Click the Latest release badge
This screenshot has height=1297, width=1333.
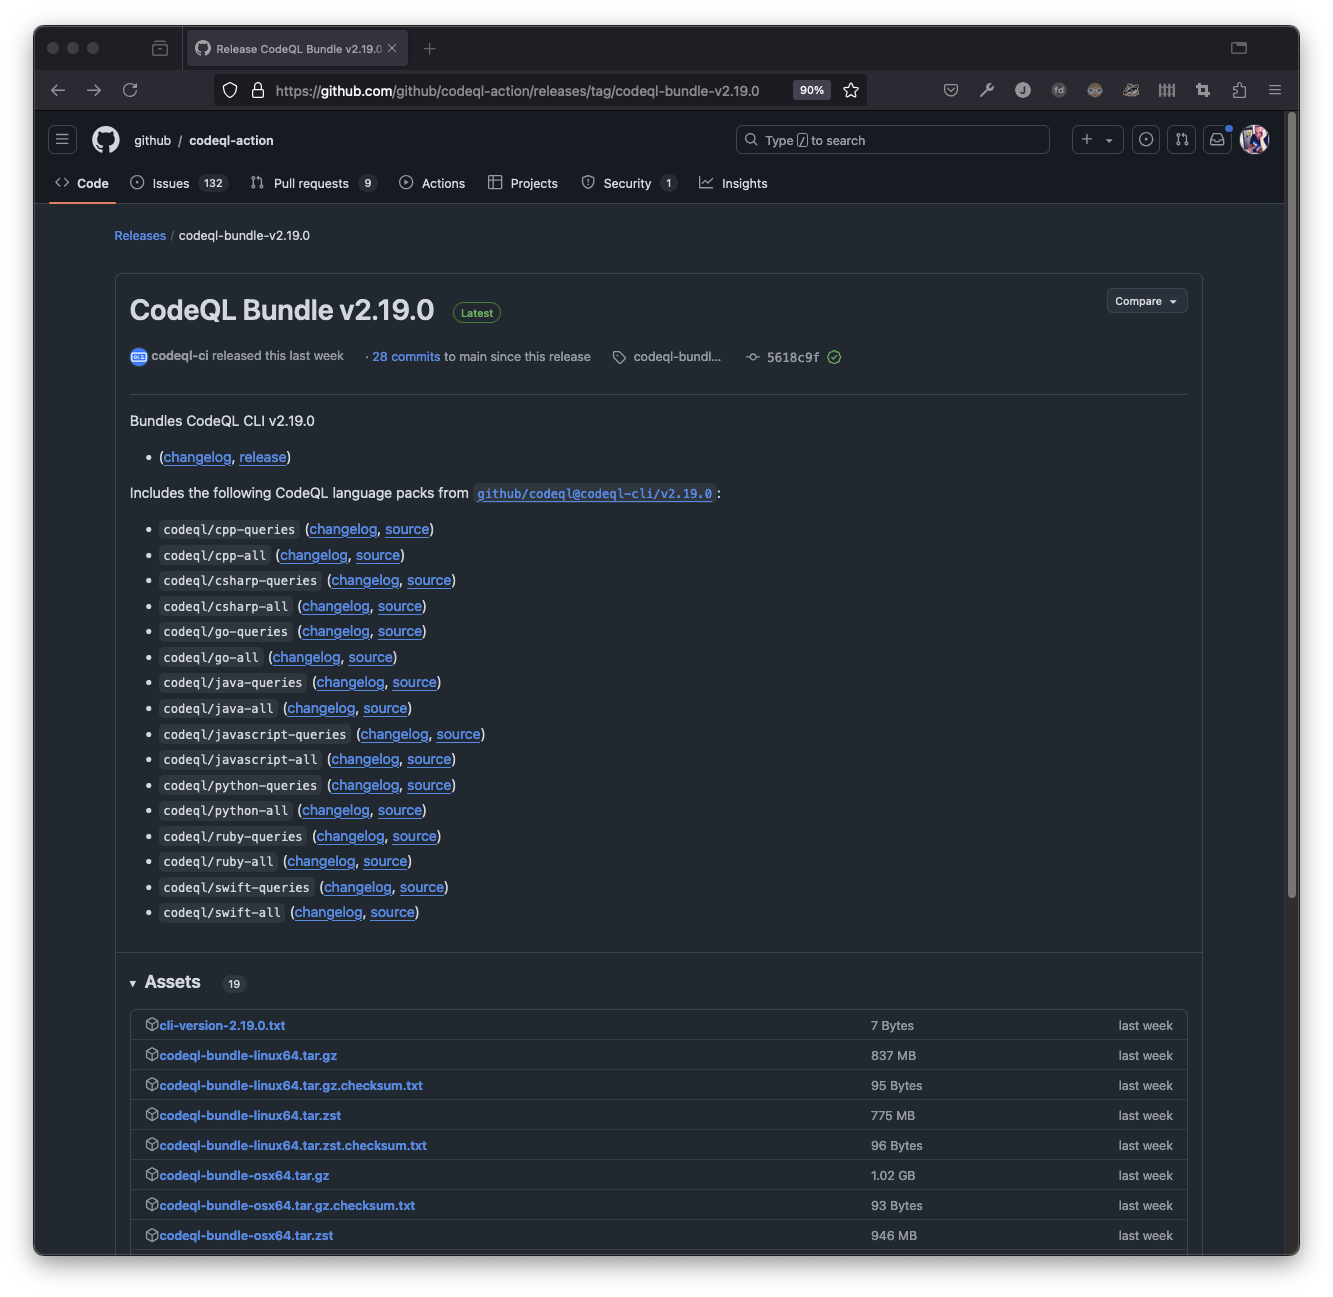[477, 313]
